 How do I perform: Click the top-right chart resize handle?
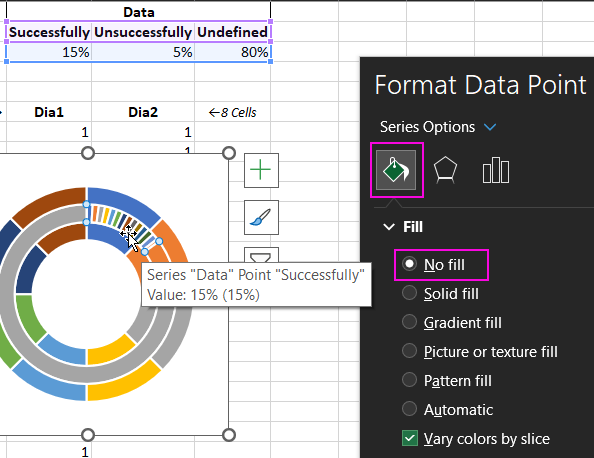click(228, 153)
